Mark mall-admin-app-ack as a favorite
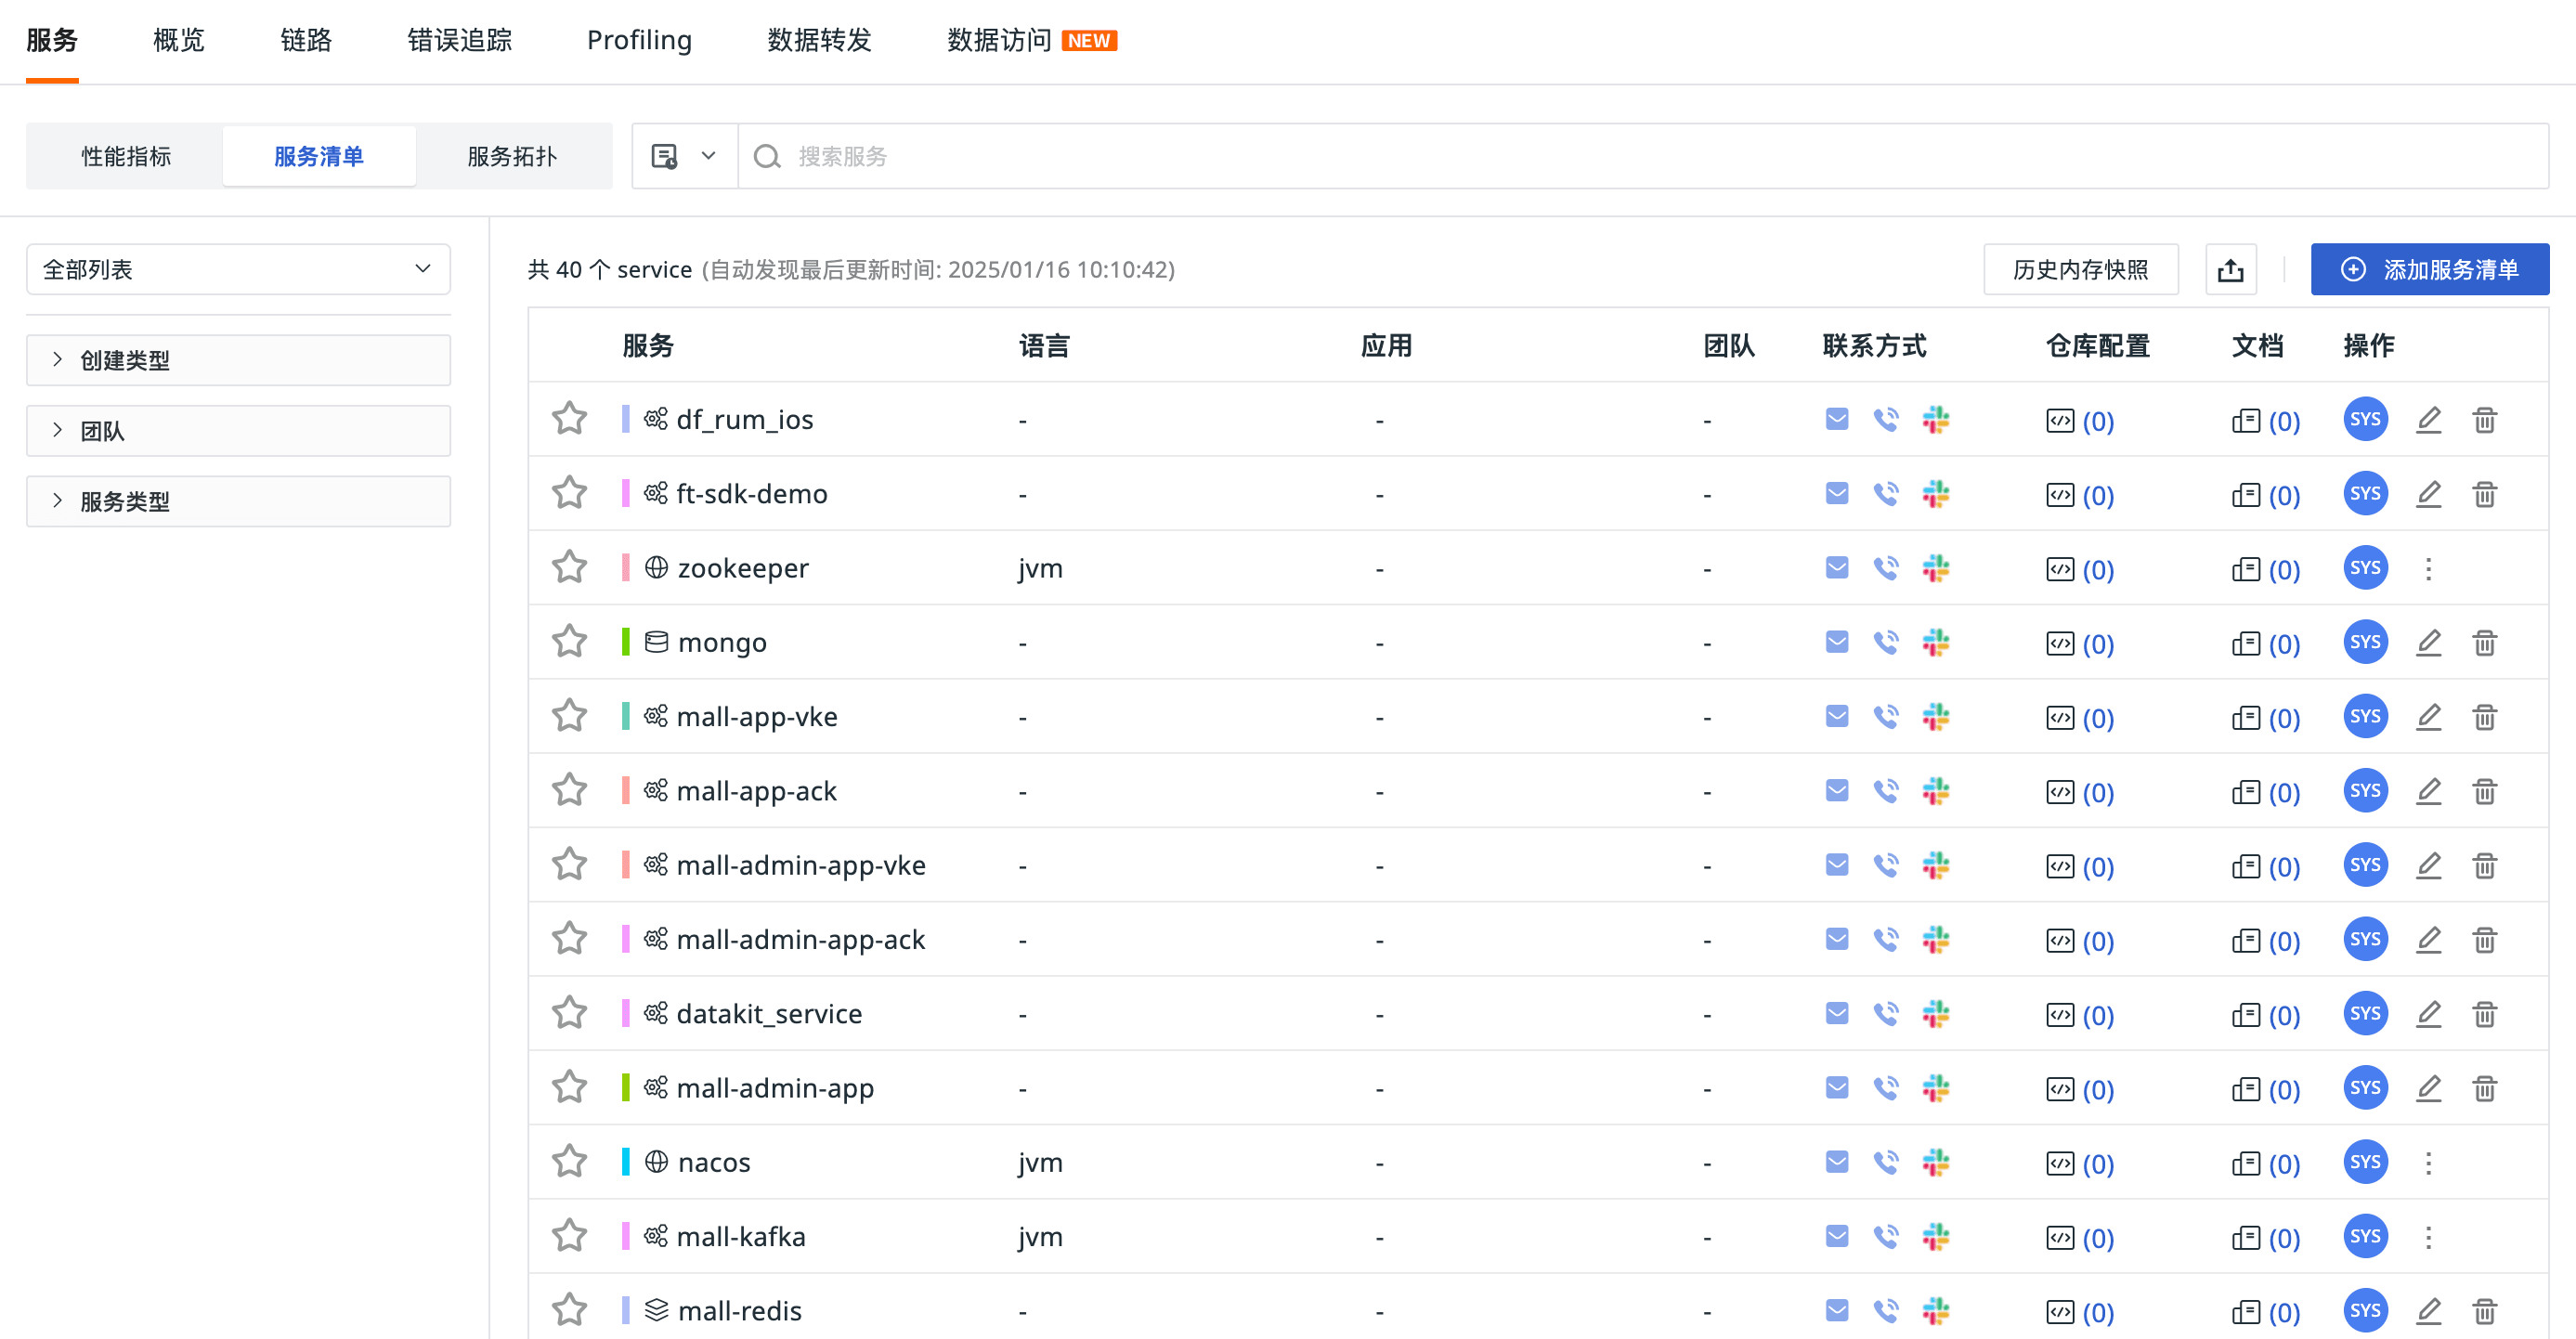Viewport: 2576px width, 1339px height. pos(570,939)
